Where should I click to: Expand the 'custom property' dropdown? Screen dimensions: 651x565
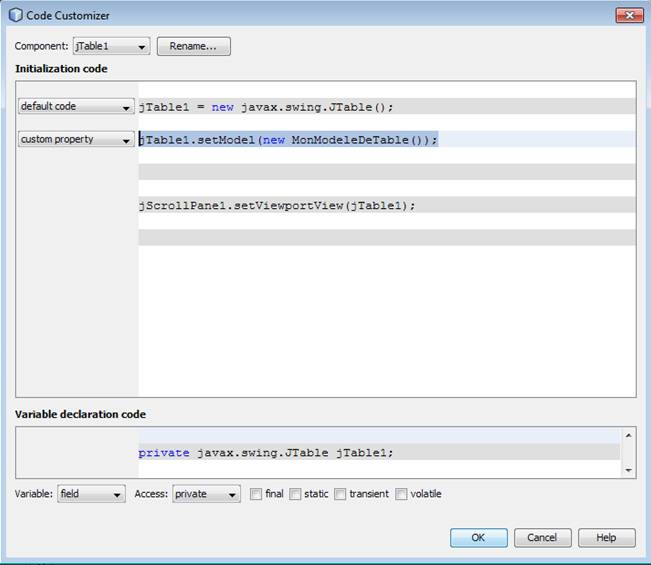click(76, 140)
